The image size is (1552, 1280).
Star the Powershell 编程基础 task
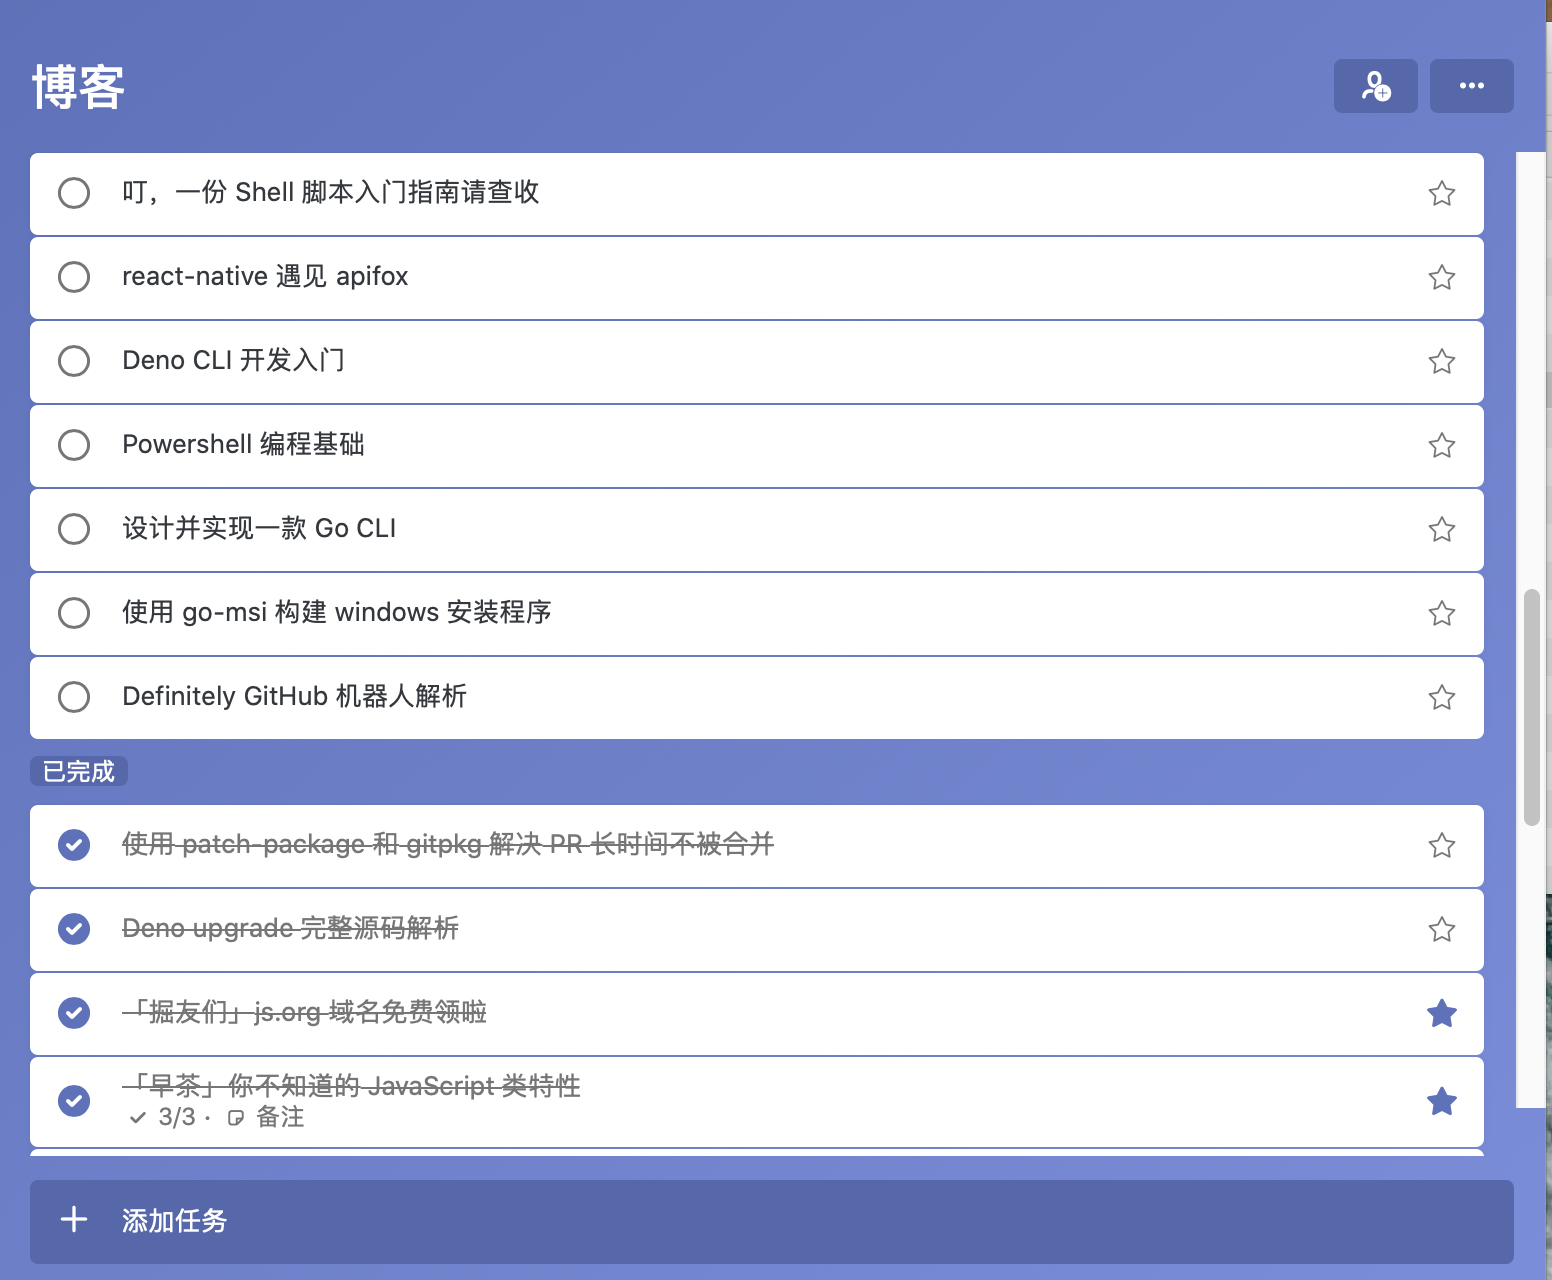point(1441,445)
